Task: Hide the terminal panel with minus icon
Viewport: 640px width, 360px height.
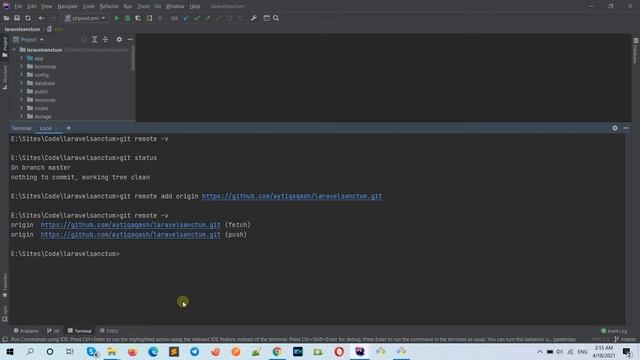Action: pyautogui.click(x=626, y=128)
